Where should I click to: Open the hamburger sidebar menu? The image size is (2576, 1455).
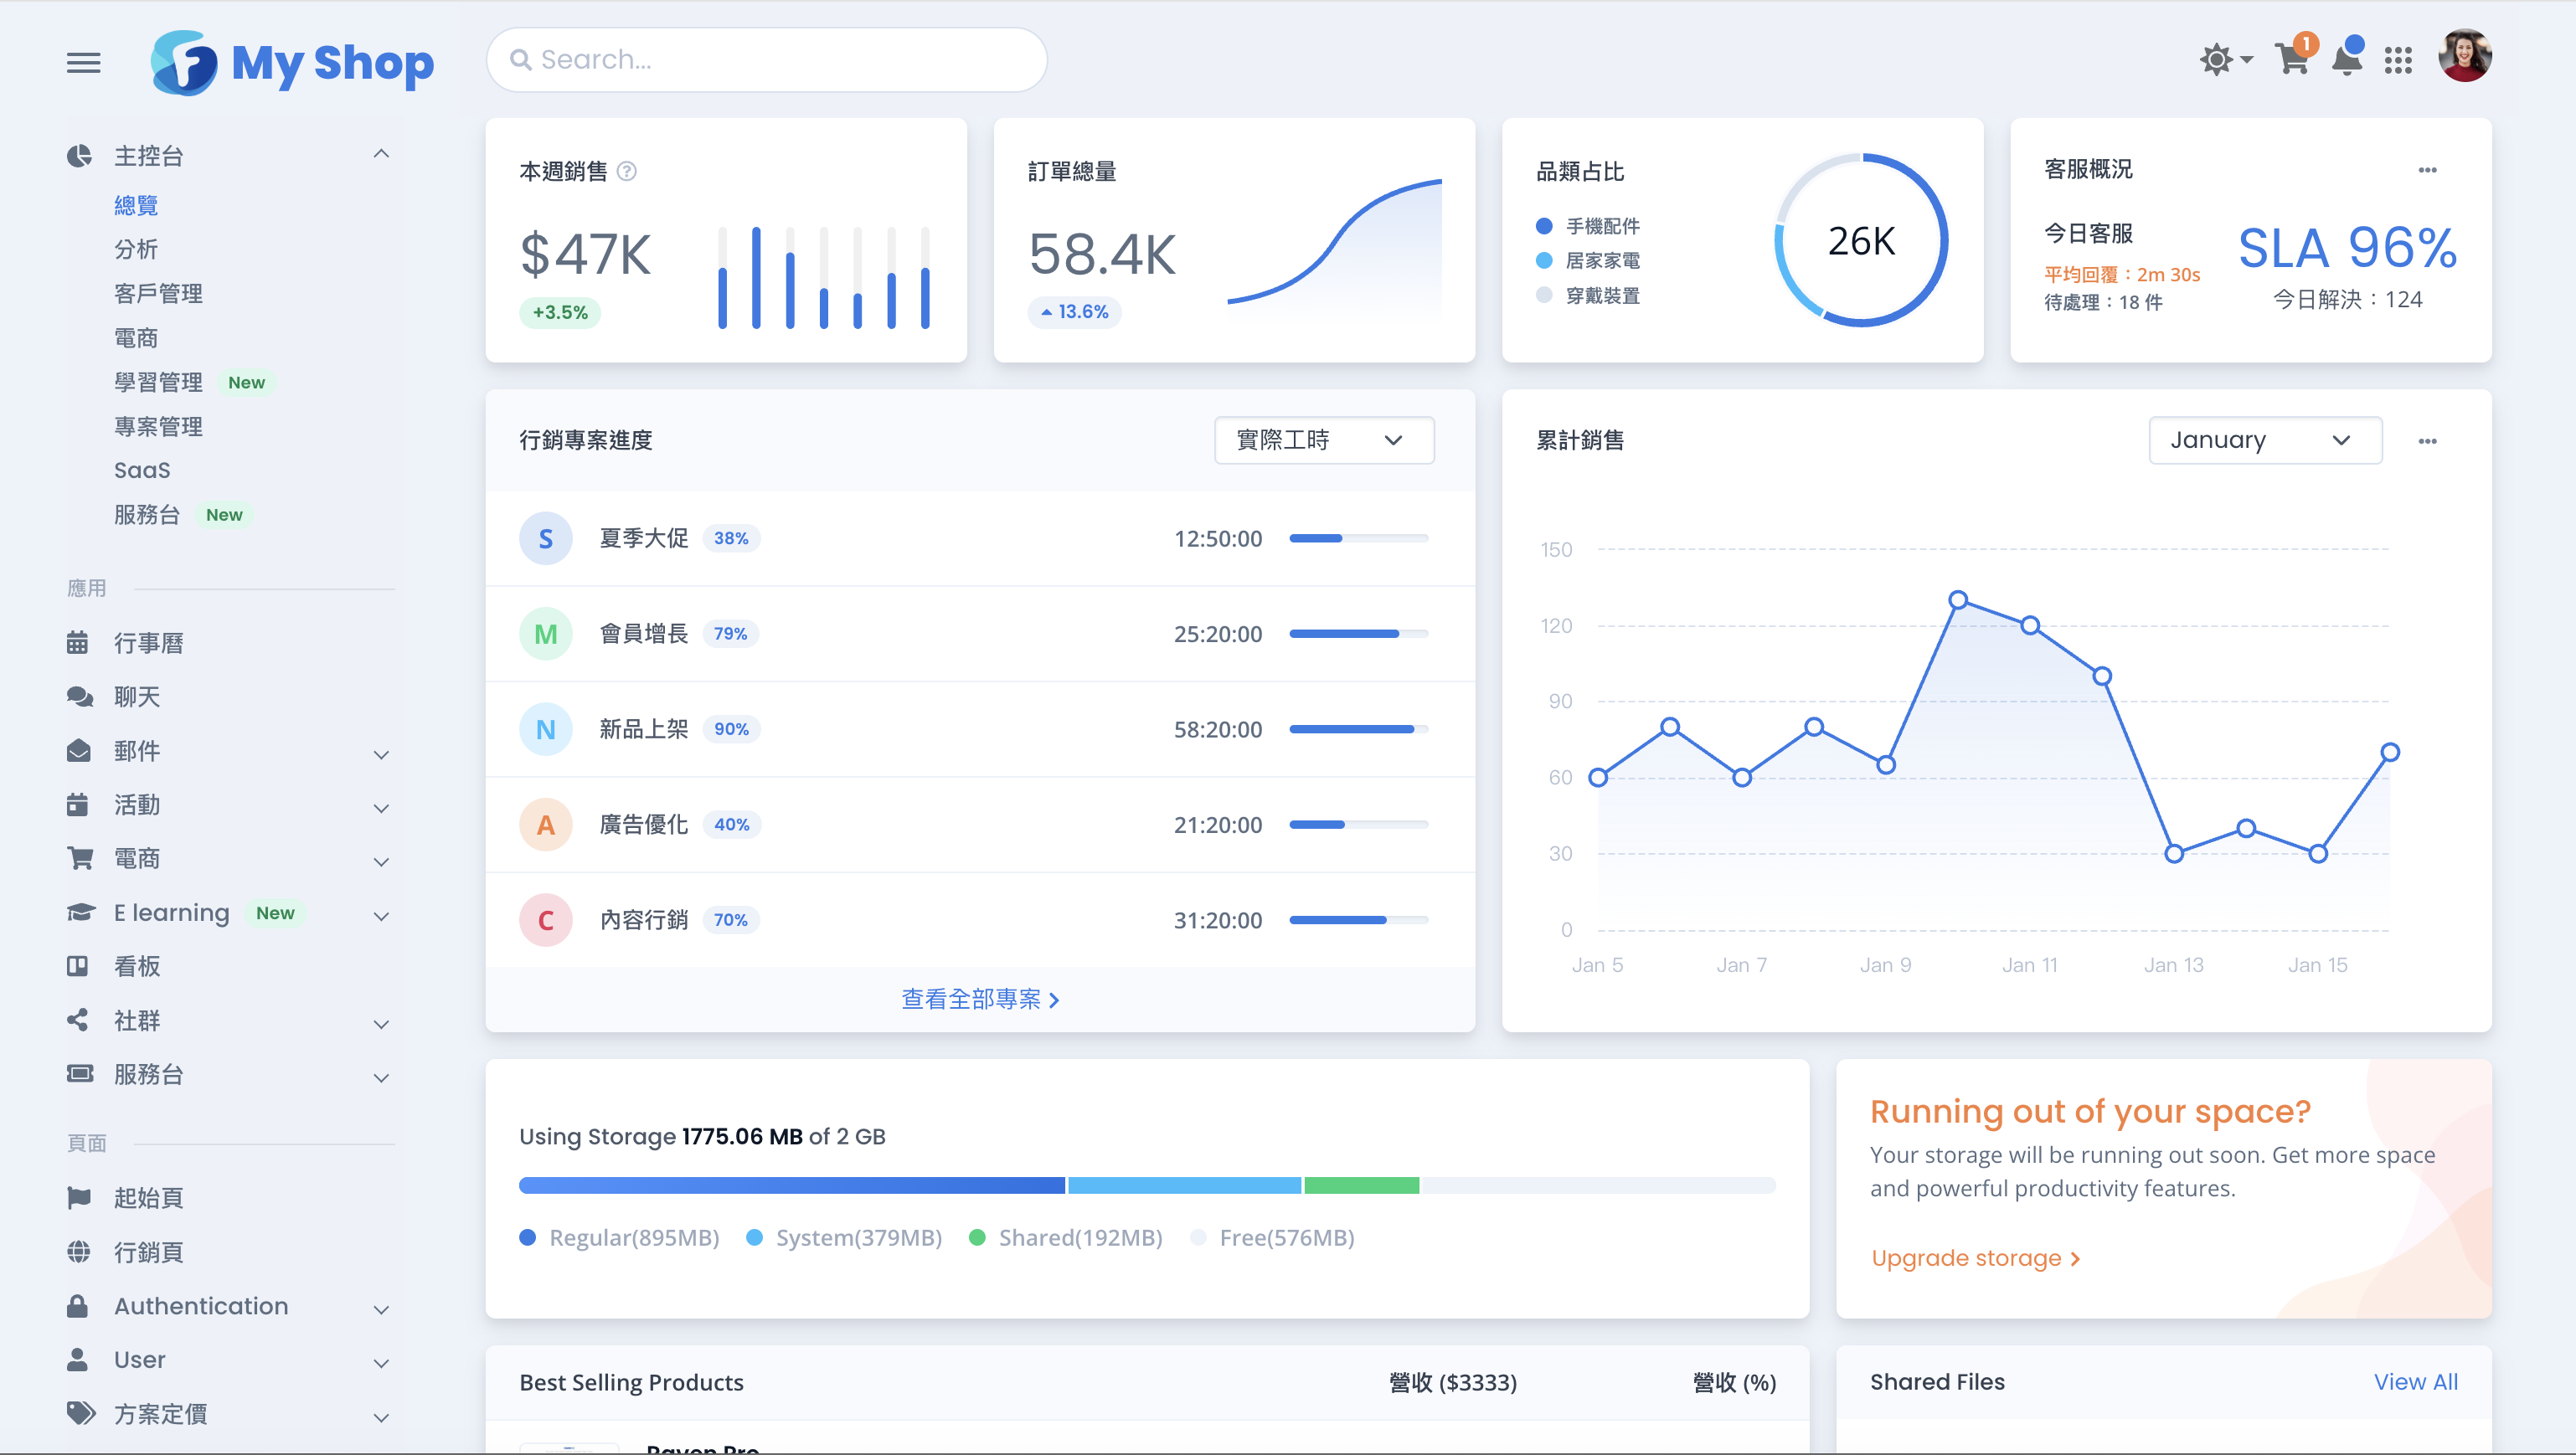pyautogui.click(x=83, y=62)
